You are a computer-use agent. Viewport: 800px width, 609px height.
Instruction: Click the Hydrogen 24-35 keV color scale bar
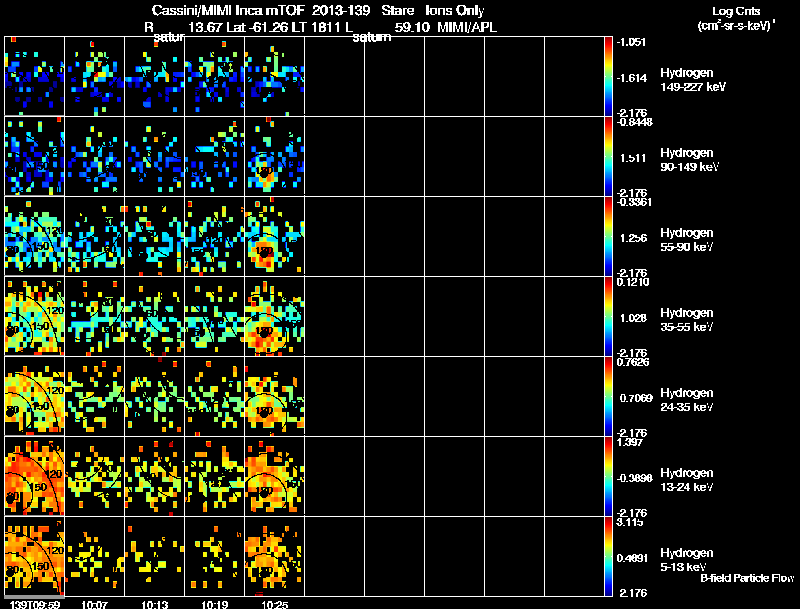point(608,396)
